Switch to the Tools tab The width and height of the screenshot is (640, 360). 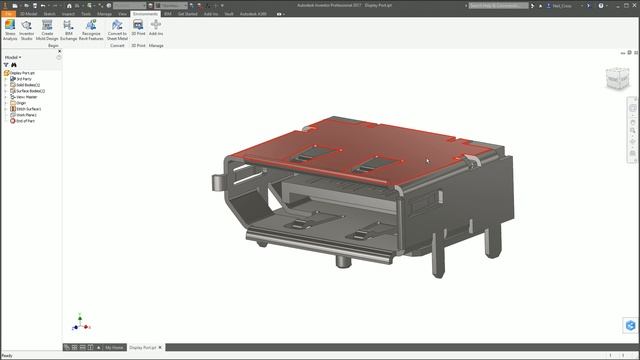click(86, 14)
